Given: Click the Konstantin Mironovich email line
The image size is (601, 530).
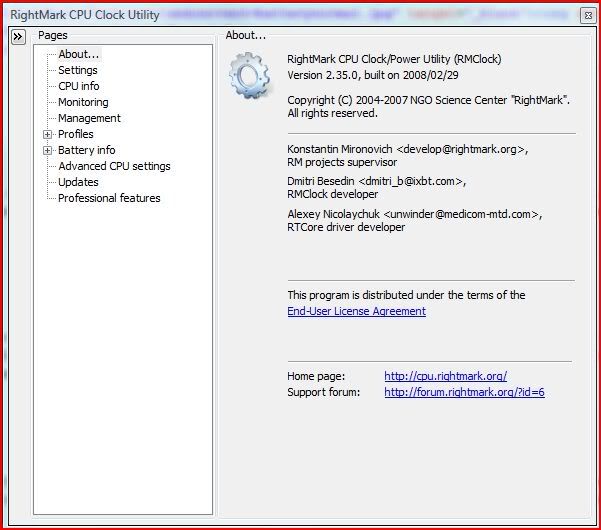Looking at the screenshot, I should [408, 149].
